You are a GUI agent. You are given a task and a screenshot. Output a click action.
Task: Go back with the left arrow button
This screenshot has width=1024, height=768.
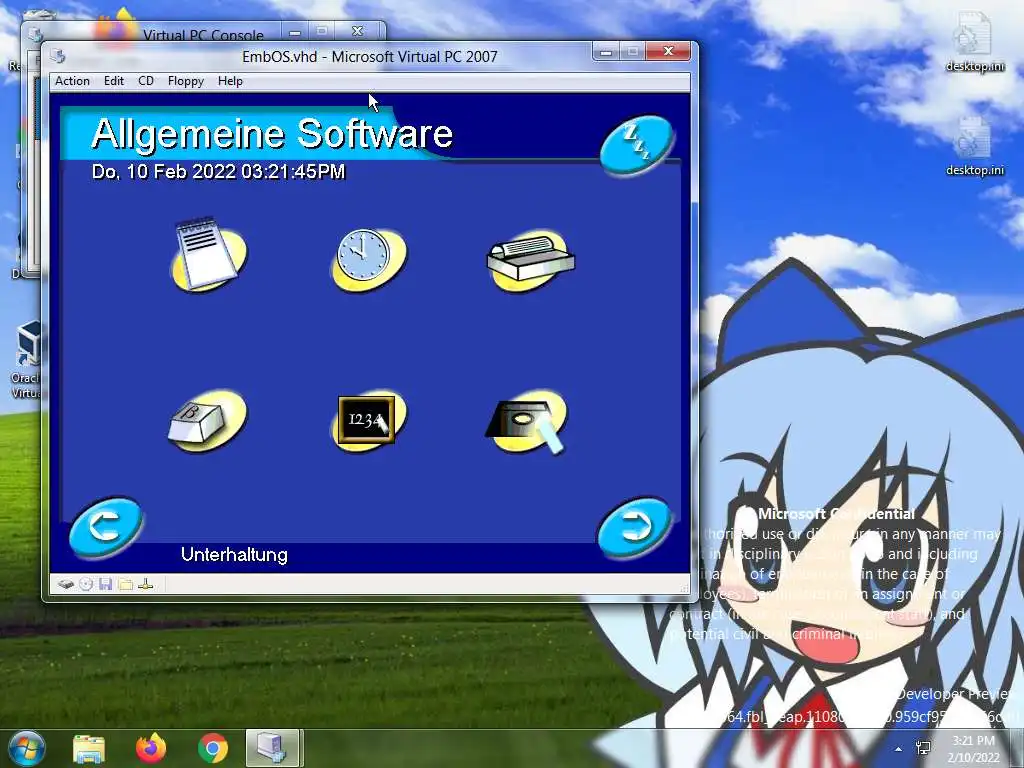point(106,526)
